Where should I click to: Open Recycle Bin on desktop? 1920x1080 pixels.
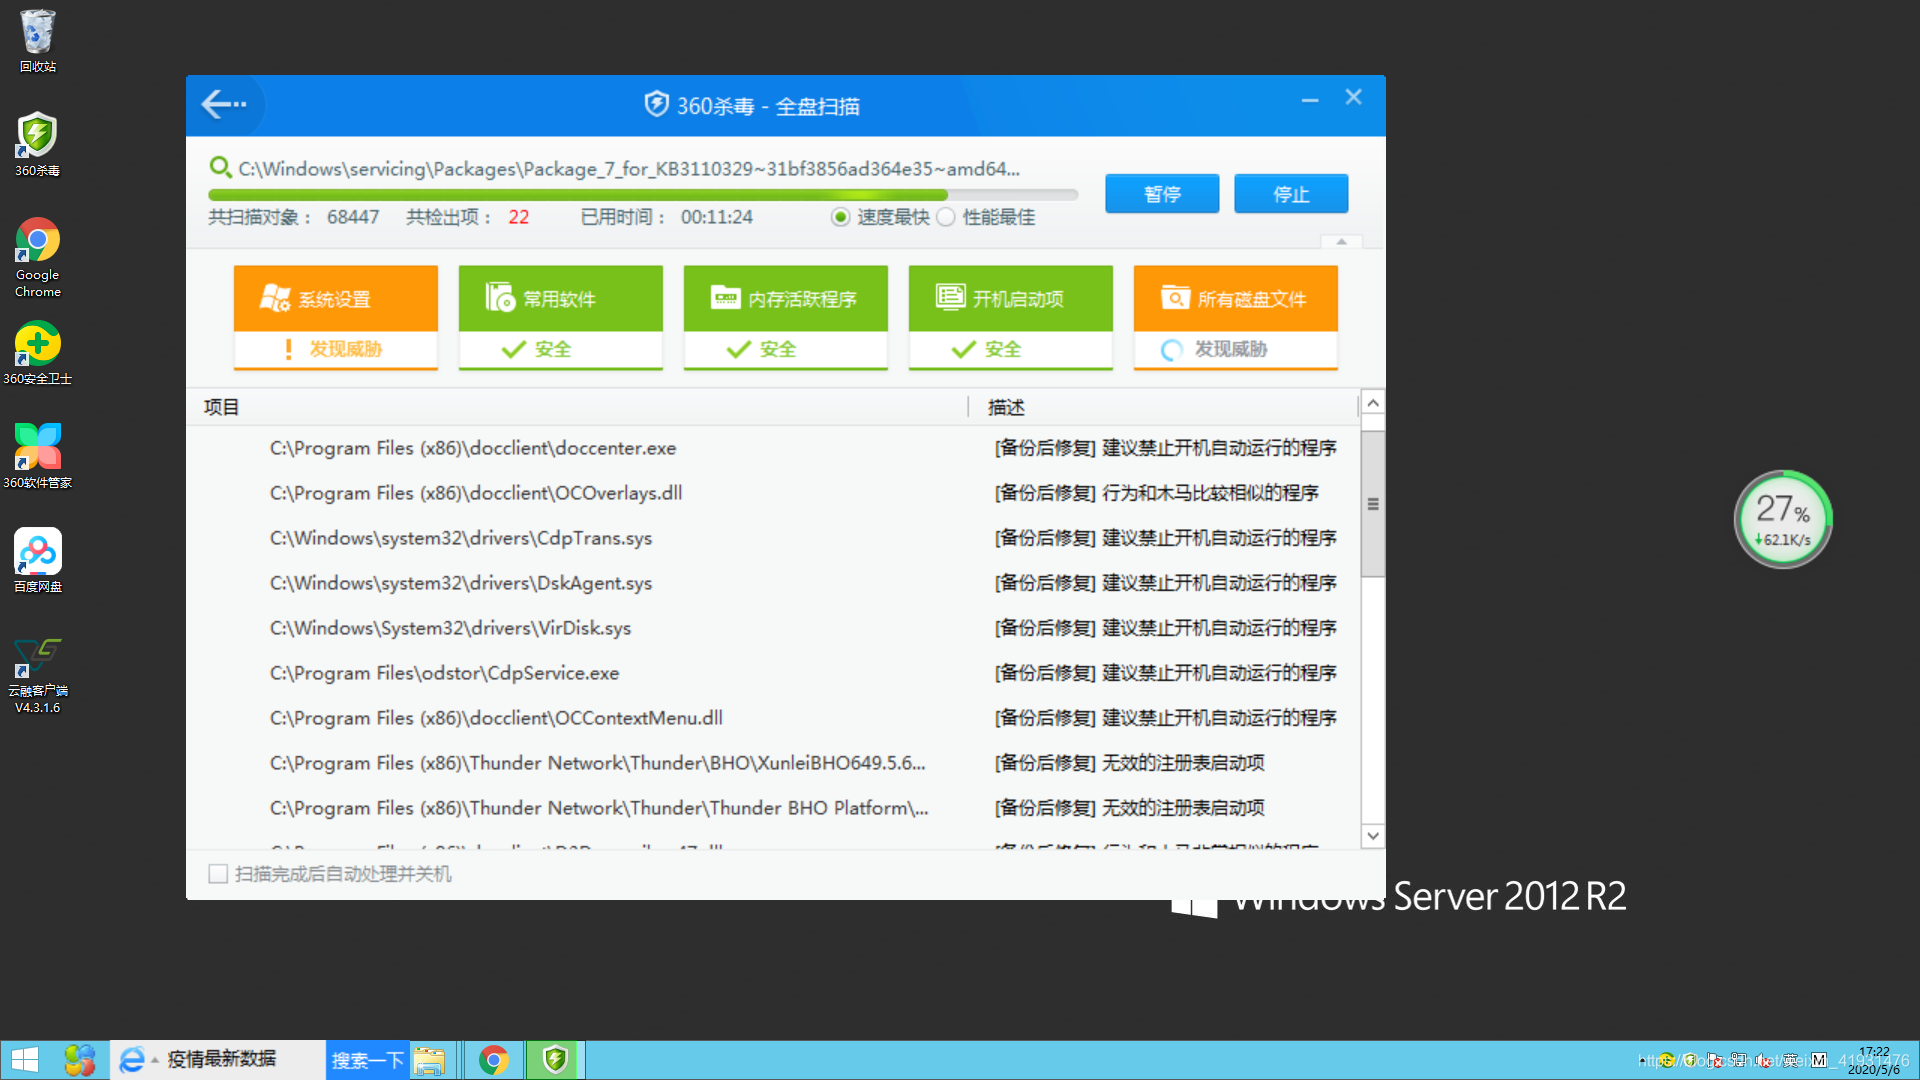coord(37,33)
